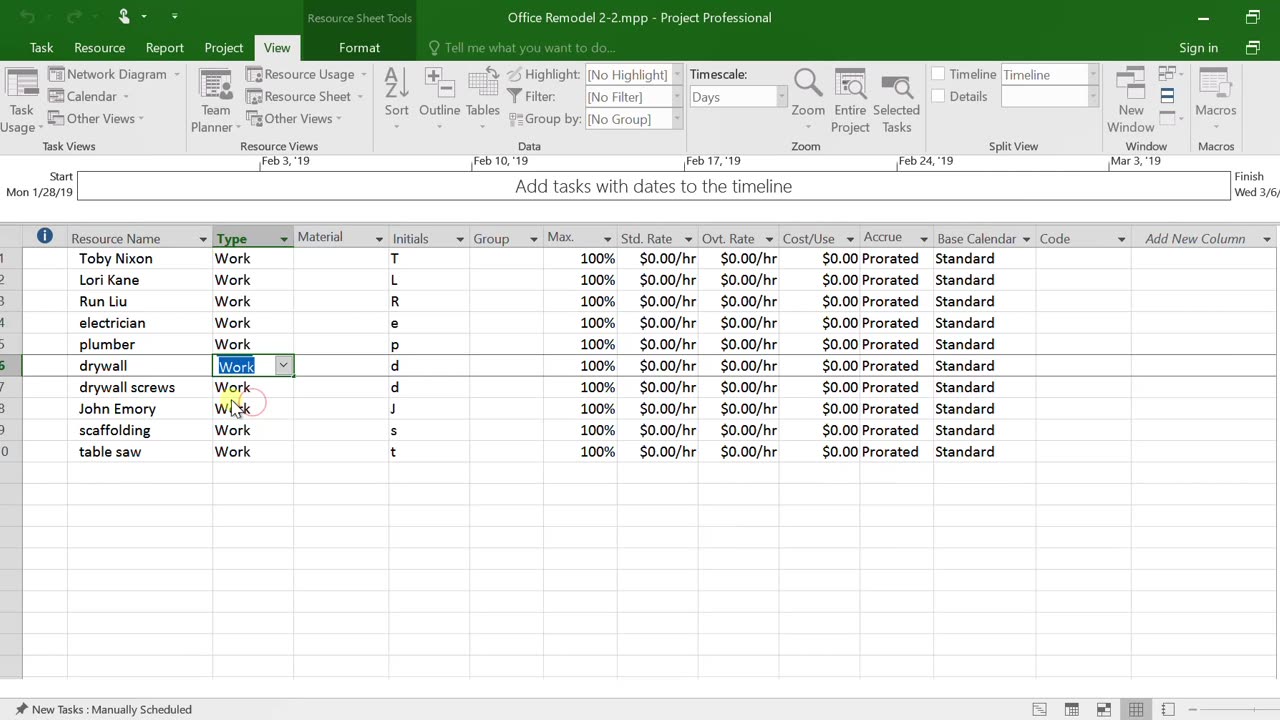This screenshot has width=1280, height=720.
Task: Click the drywall screws name cell
Action: pyautogui.click(x=140, y=387)
